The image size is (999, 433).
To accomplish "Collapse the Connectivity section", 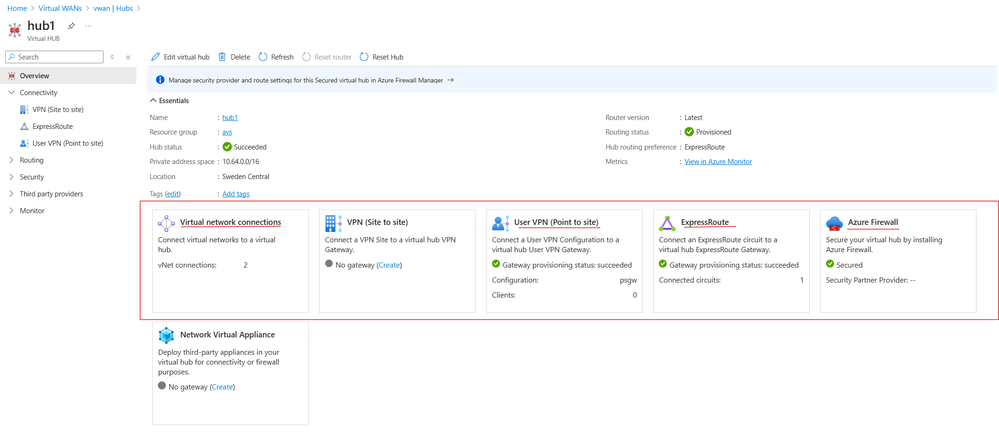I will click(11, 93).
